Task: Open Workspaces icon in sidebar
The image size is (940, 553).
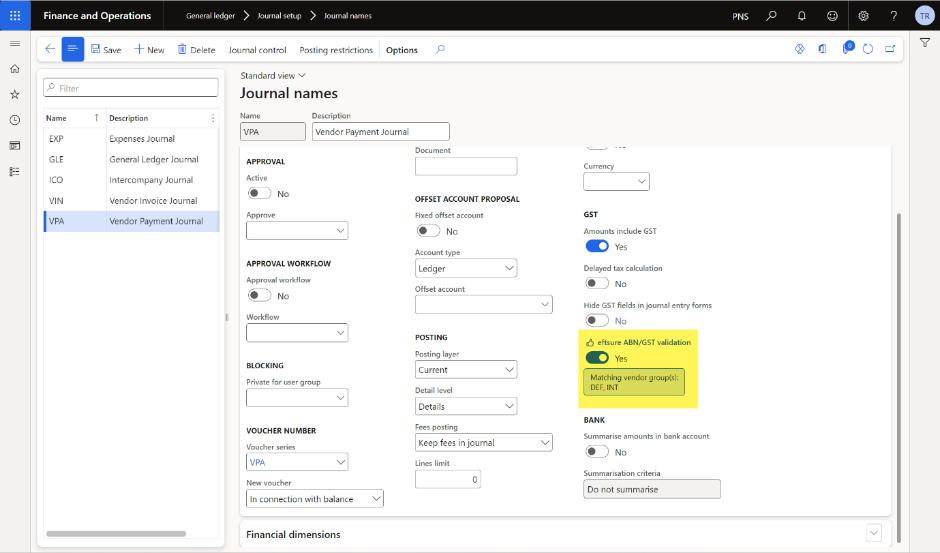Action: click(15, 146)
